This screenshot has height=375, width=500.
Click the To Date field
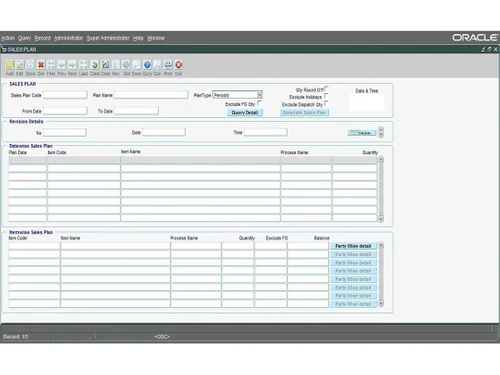(136, 111)
